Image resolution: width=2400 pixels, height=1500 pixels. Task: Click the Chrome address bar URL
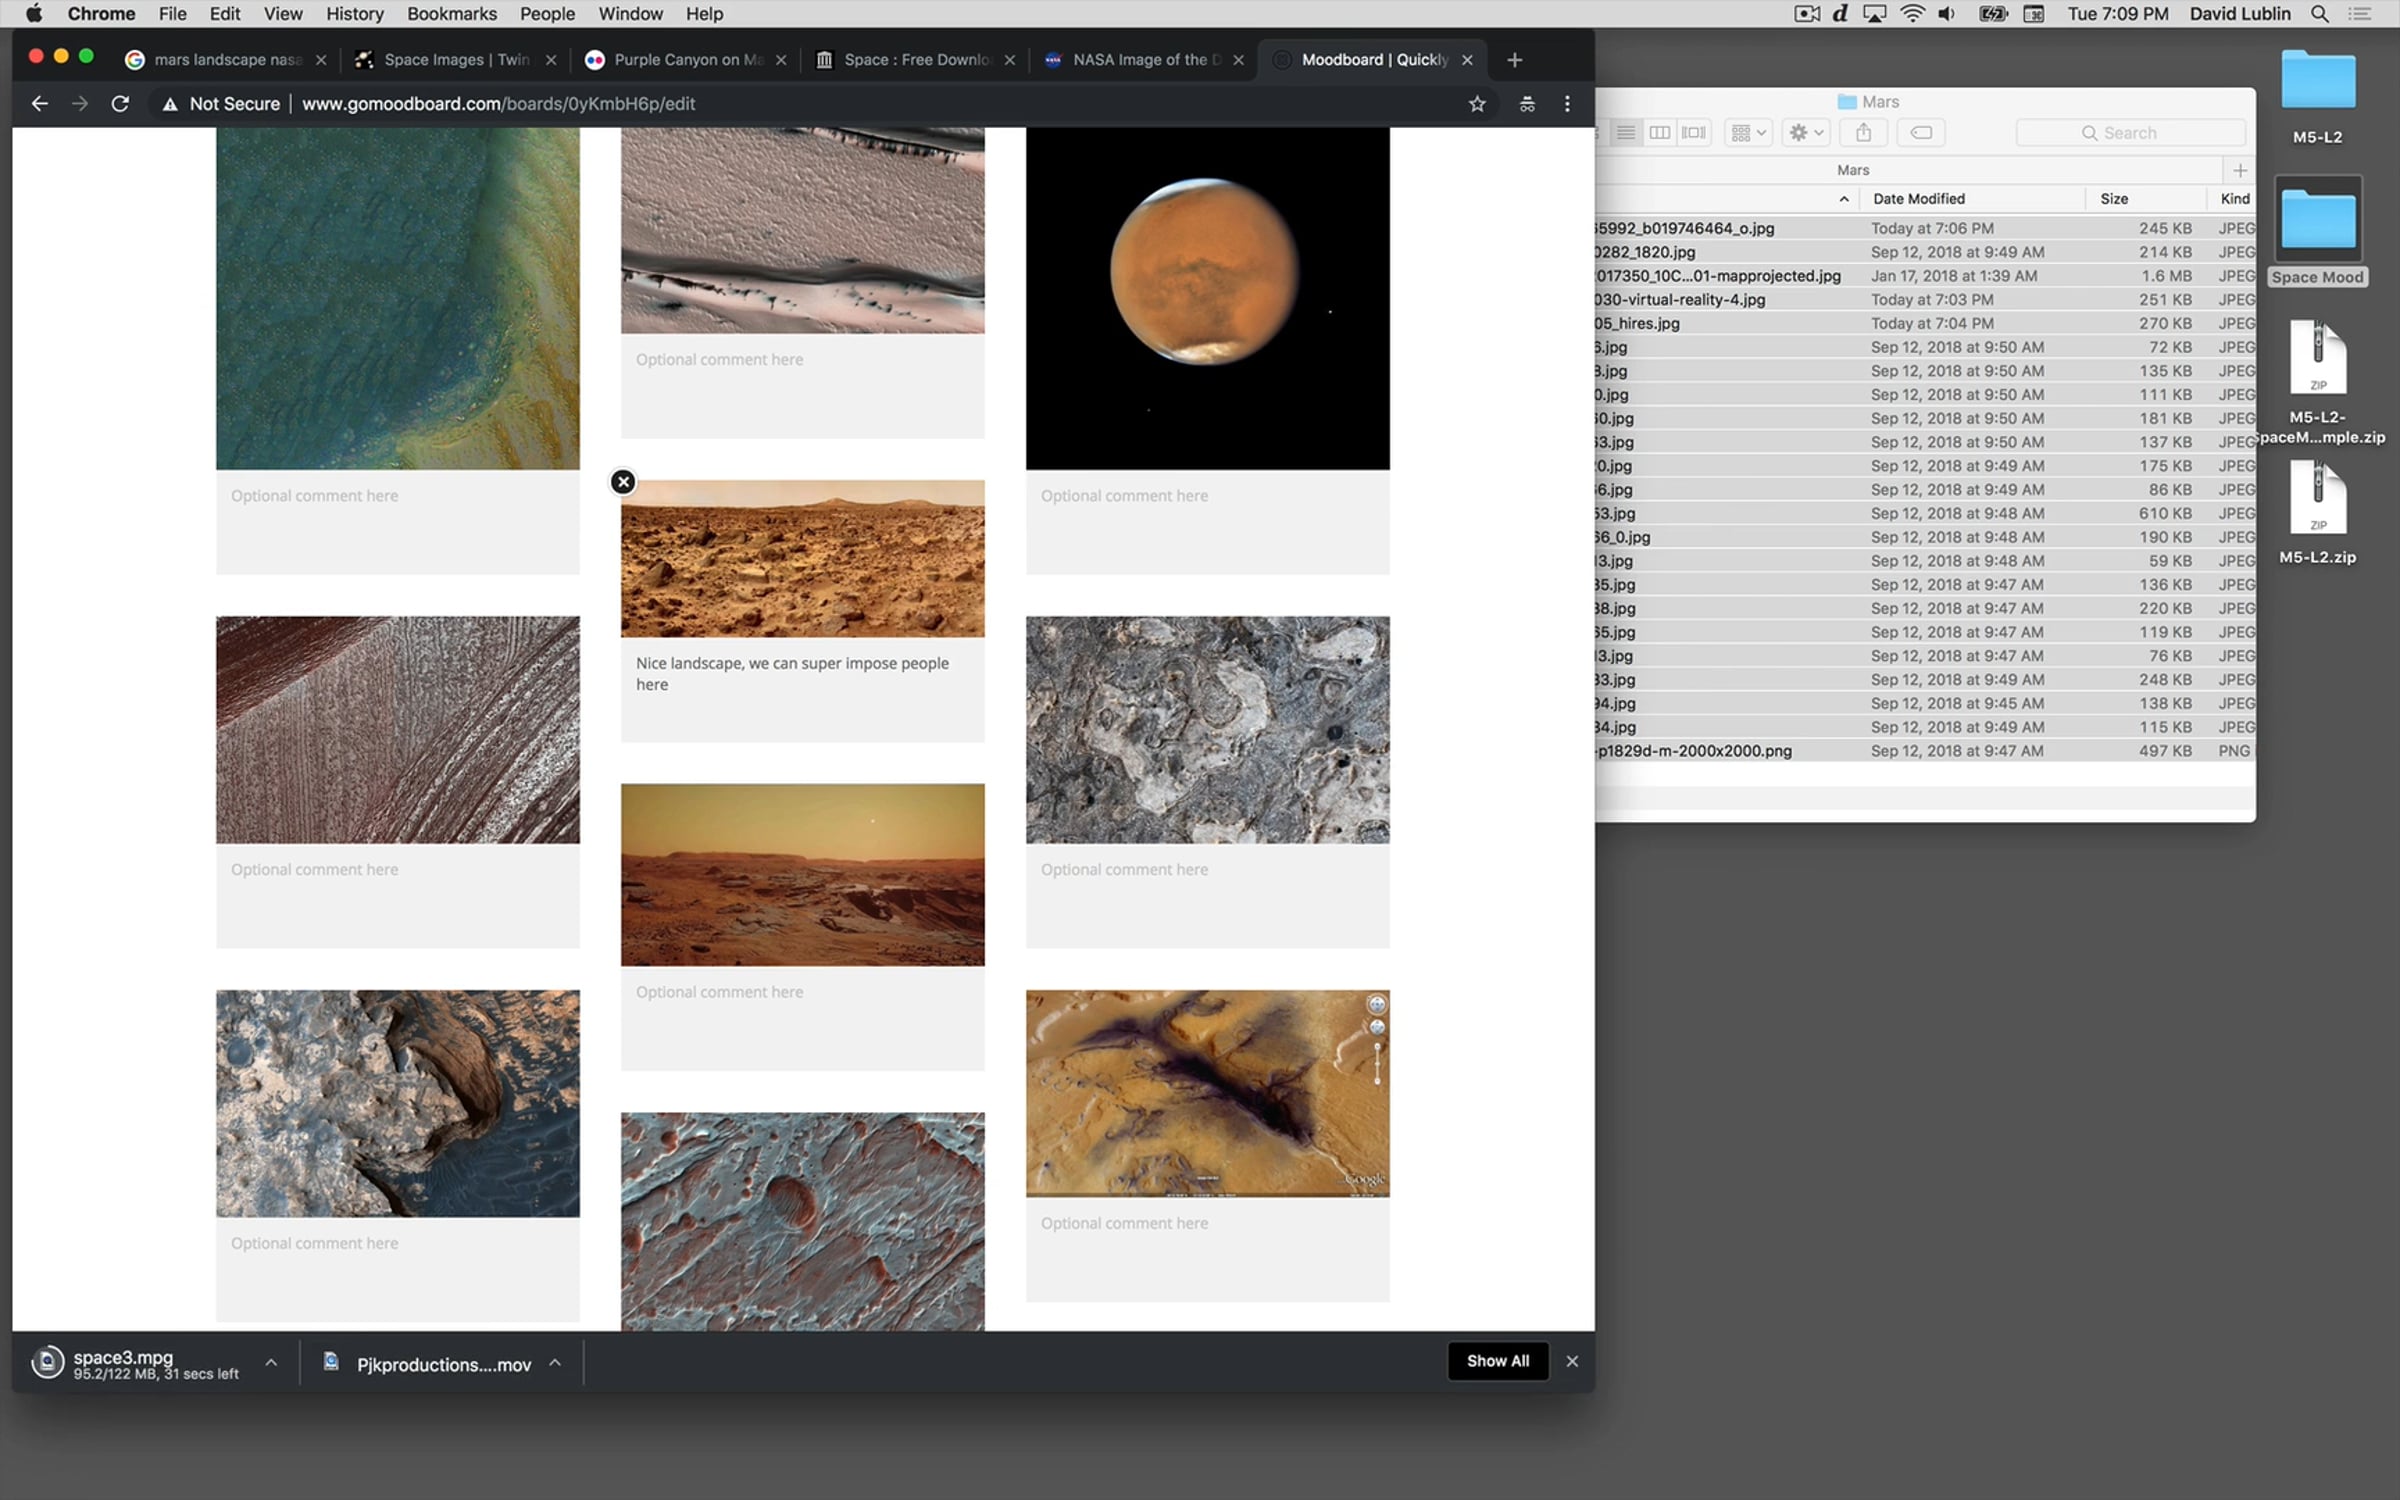pos(498,104)
